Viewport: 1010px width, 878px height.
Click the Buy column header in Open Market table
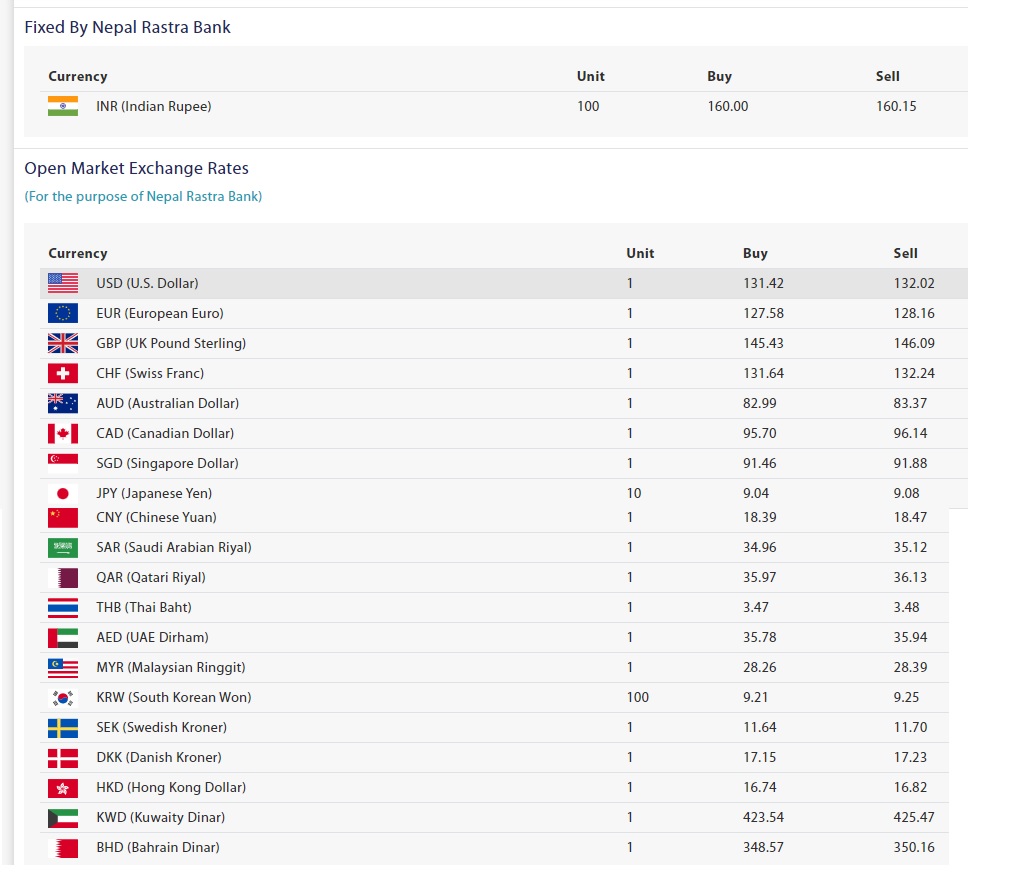[755, 253]
